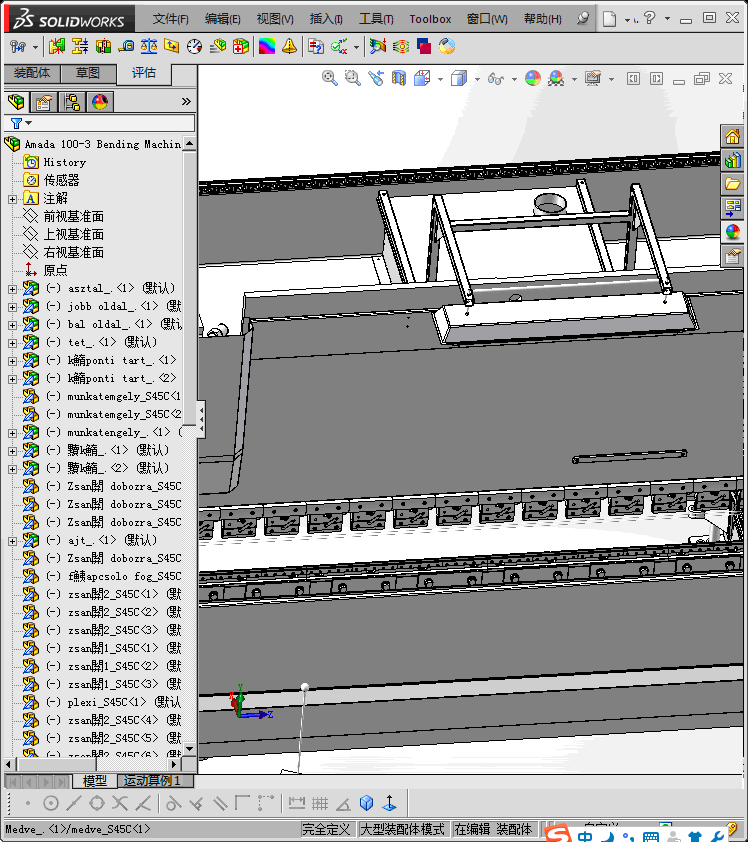
Task: Click the warning triangle check icon
Action: pyautogui.click(x=289, y=46)
